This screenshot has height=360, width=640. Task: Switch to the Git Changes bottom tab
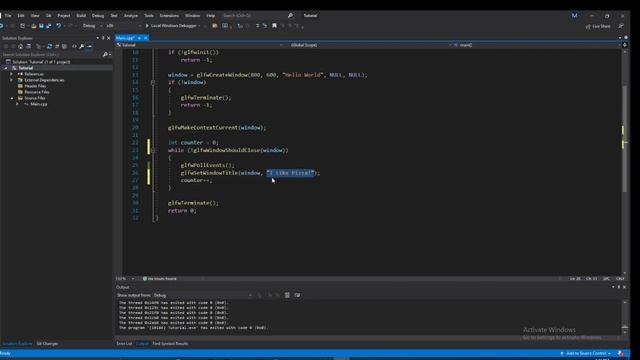pos(47,344)
